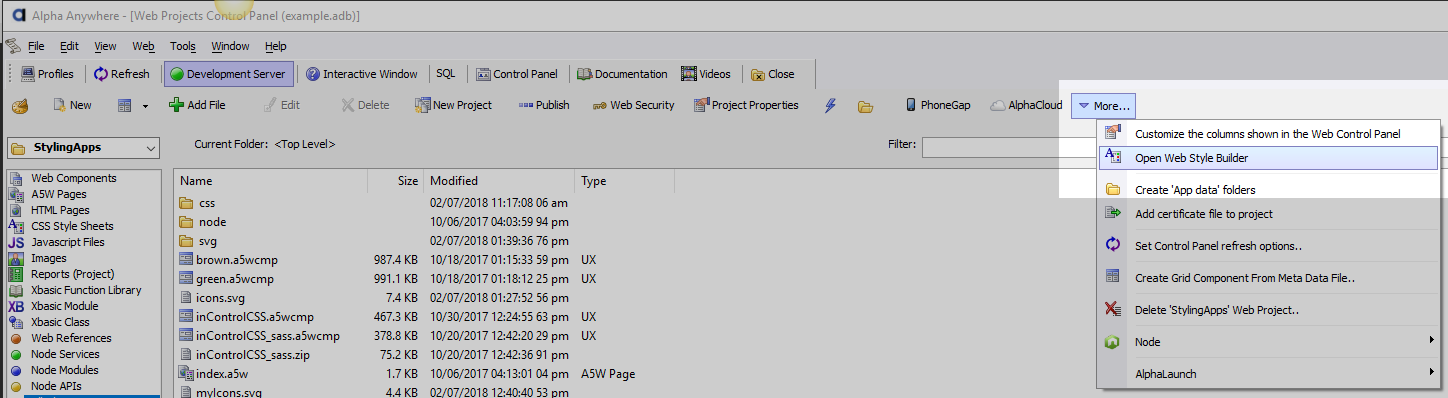Expand the Node submenu

pyautogui.click(x=1268, y=341)
